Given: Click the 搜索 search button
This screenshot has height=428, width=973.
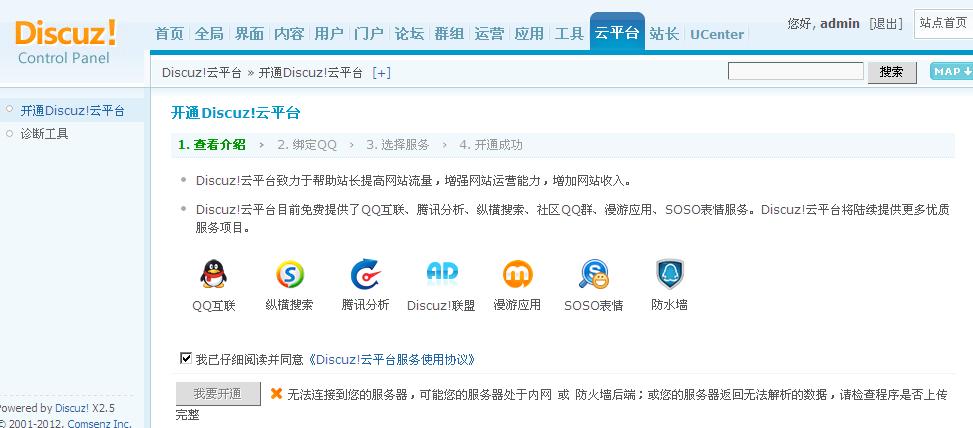Looking at the screenshot, I should click(892, 72).
